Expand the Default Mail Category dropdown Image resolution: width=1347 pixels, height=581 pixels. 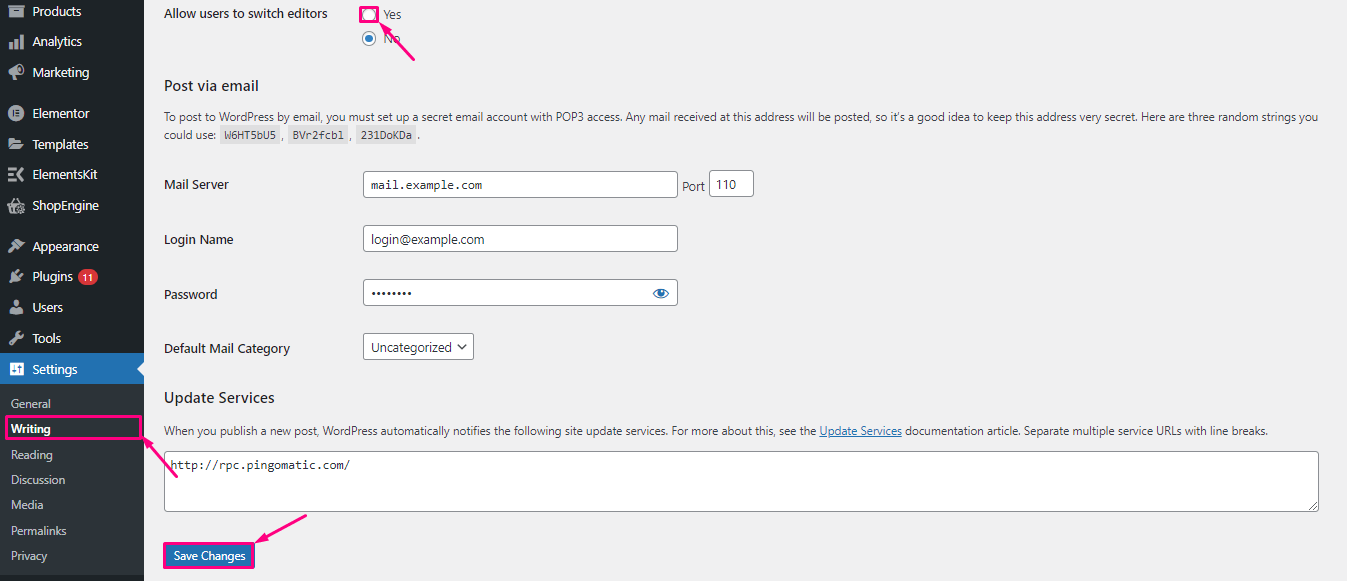tap(418, 347)
